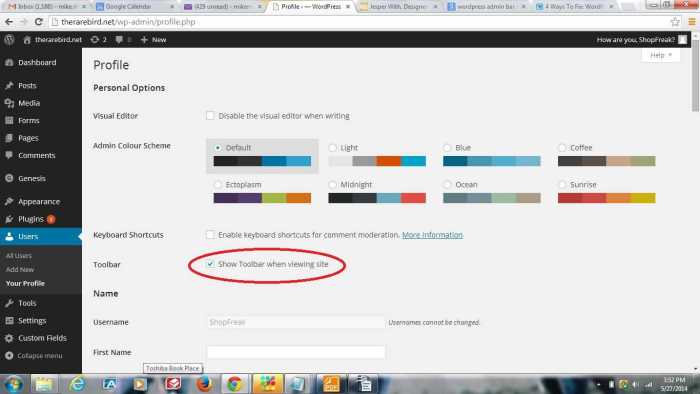Screen dimensions: 700x394
Task: Select the Coffee colour scheme radio
Action: pos(562,148)
